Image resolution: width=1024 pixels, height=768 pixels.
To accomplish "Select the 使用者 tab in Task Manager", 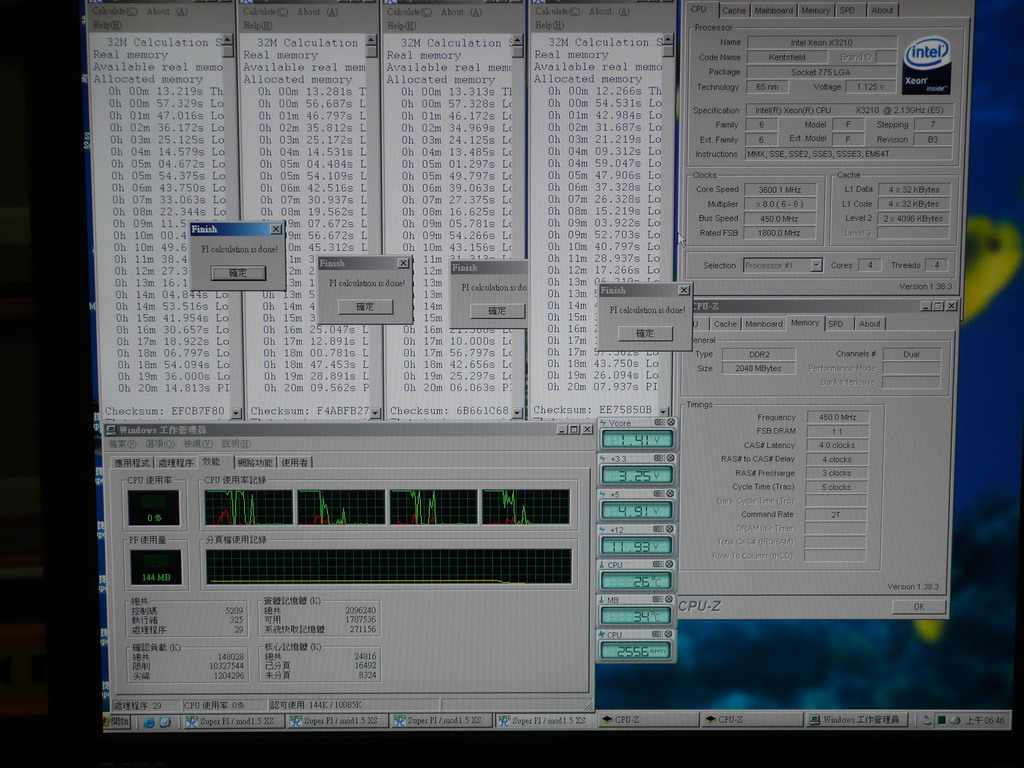I will click(x=295, y=463).
